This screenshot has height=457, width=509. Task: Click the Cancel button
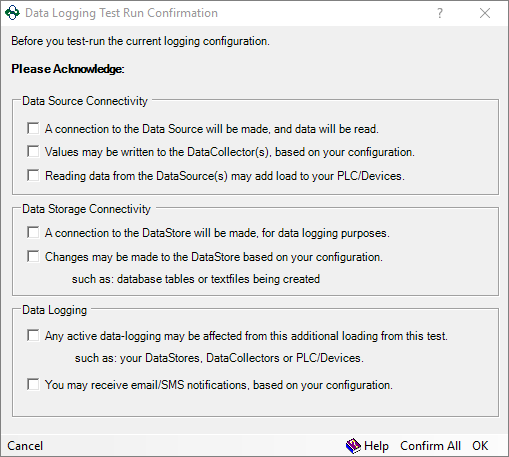(x=25, y=446)
